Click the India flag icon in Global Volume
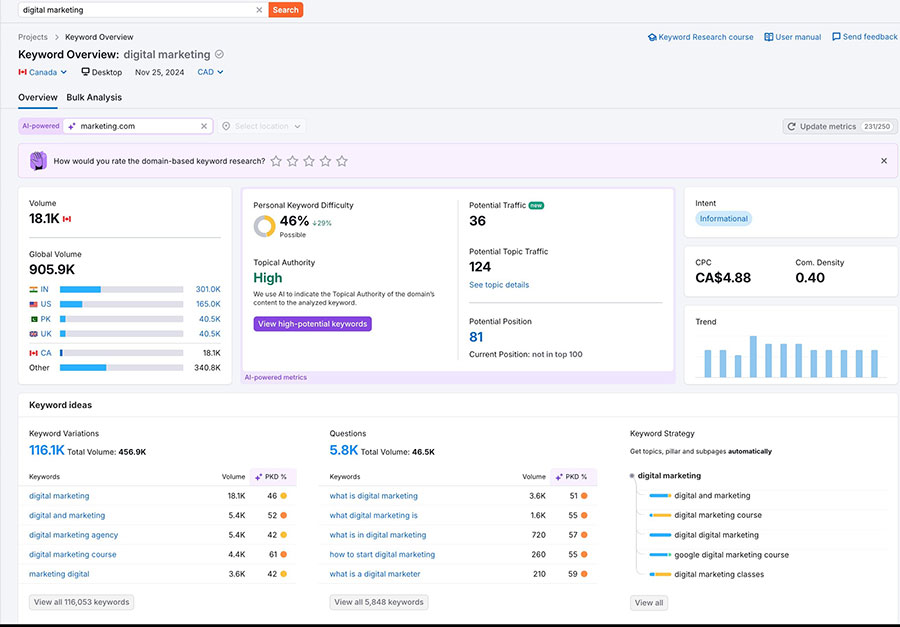Viewport: 900px width, 627px height. pos(33,289)
